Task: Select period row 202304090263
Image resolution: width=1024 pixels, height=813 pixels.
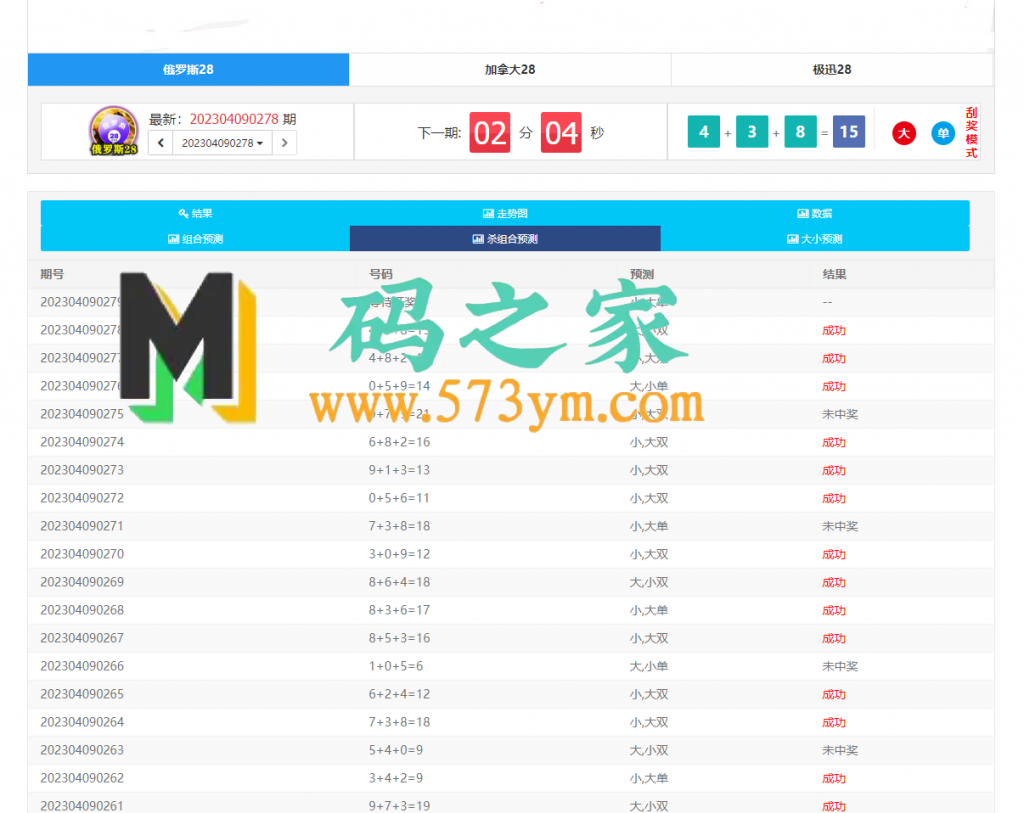Action: click(x=511, y=750)
